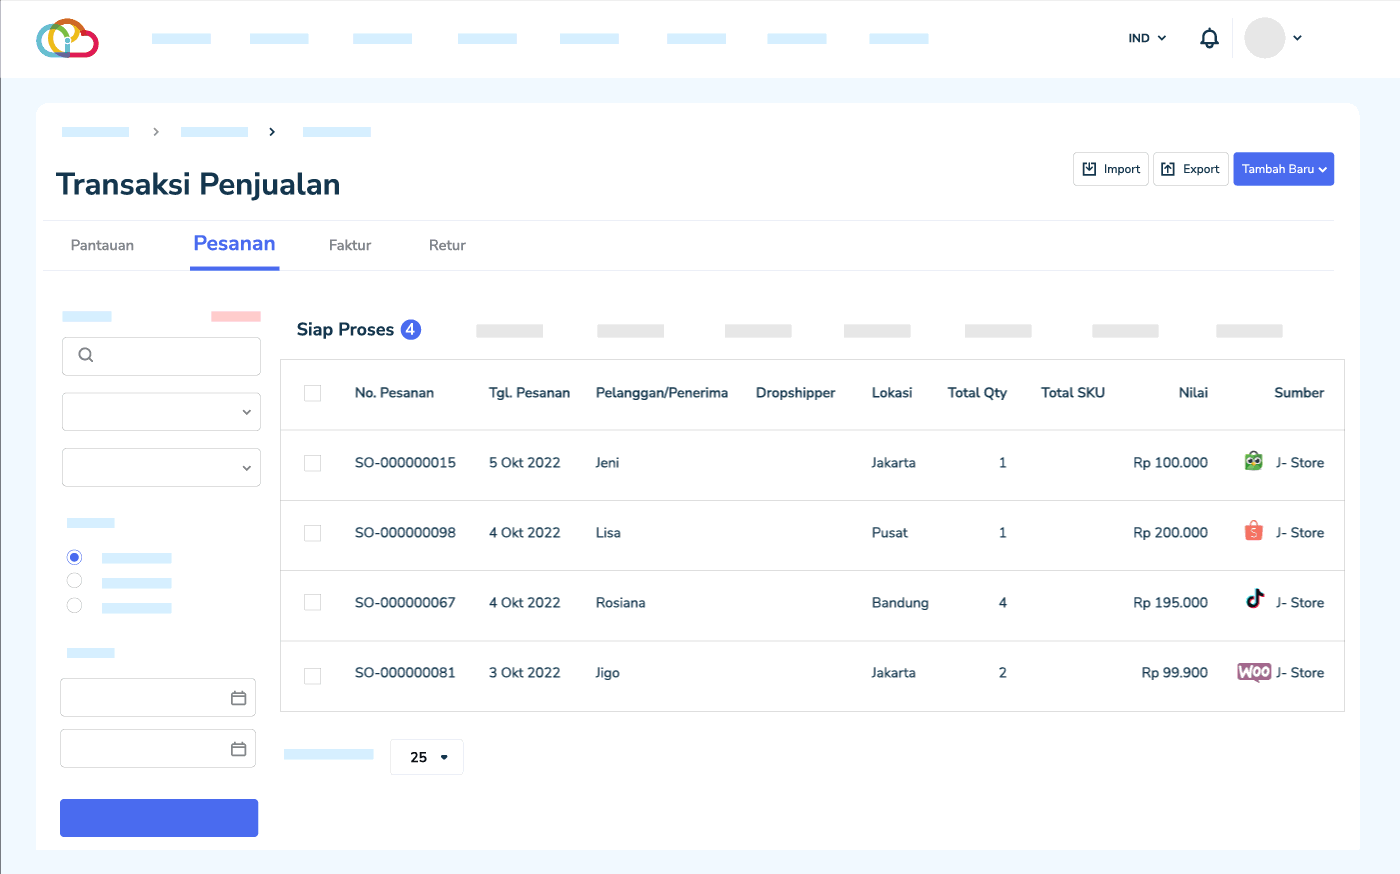Image resolution: width=1400 pixels, height=874 pixels.
Task: Click the WooCommerce icon in Jigo's row
Action: 1253,672
